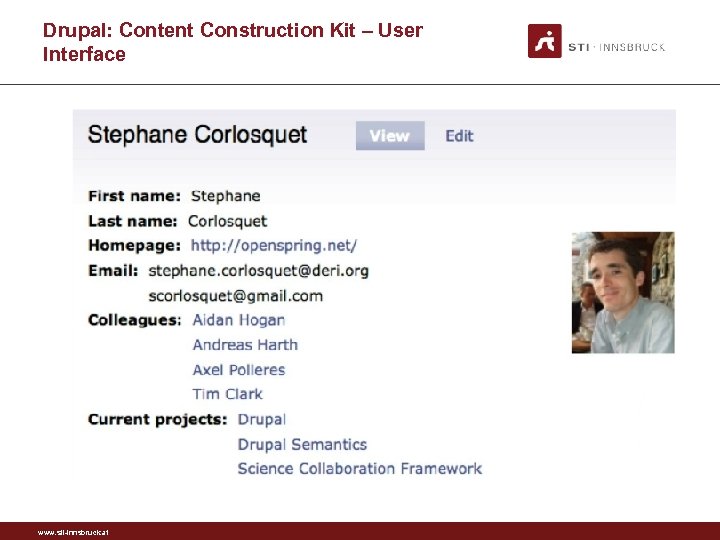Click the stephane.corlosquet@deri.org email text
This screenshot has height=540, width=720.
click(259, 271)
